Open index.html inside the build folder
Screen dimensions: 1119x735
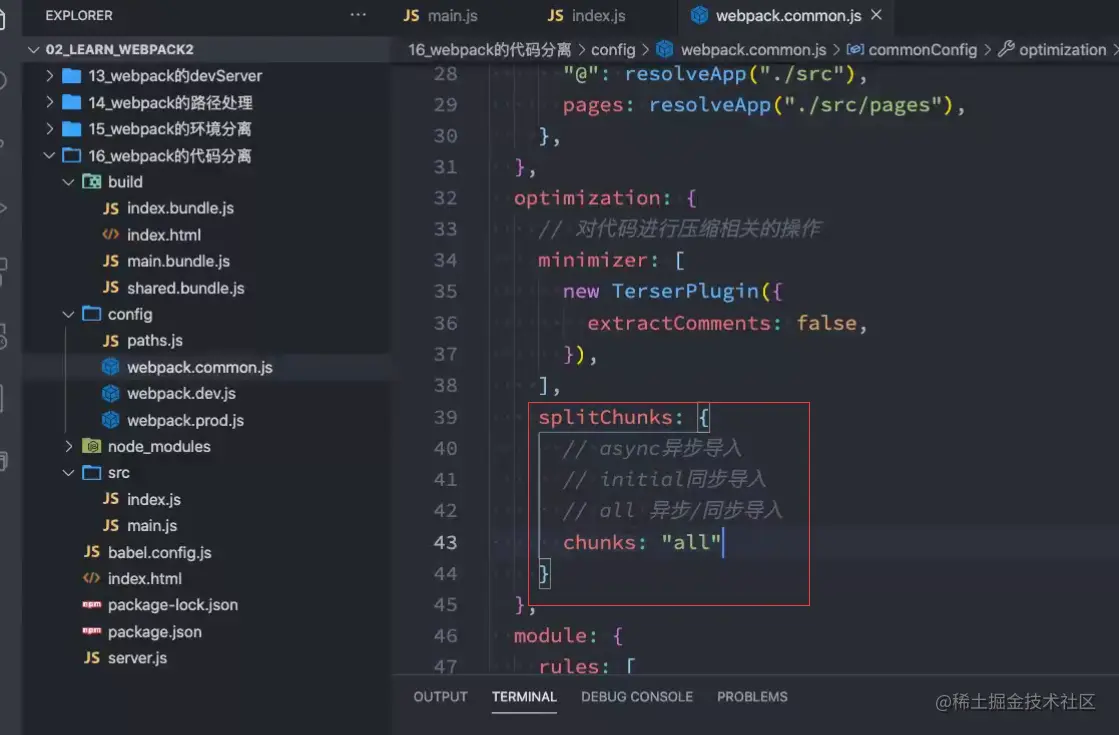point(163,235)
